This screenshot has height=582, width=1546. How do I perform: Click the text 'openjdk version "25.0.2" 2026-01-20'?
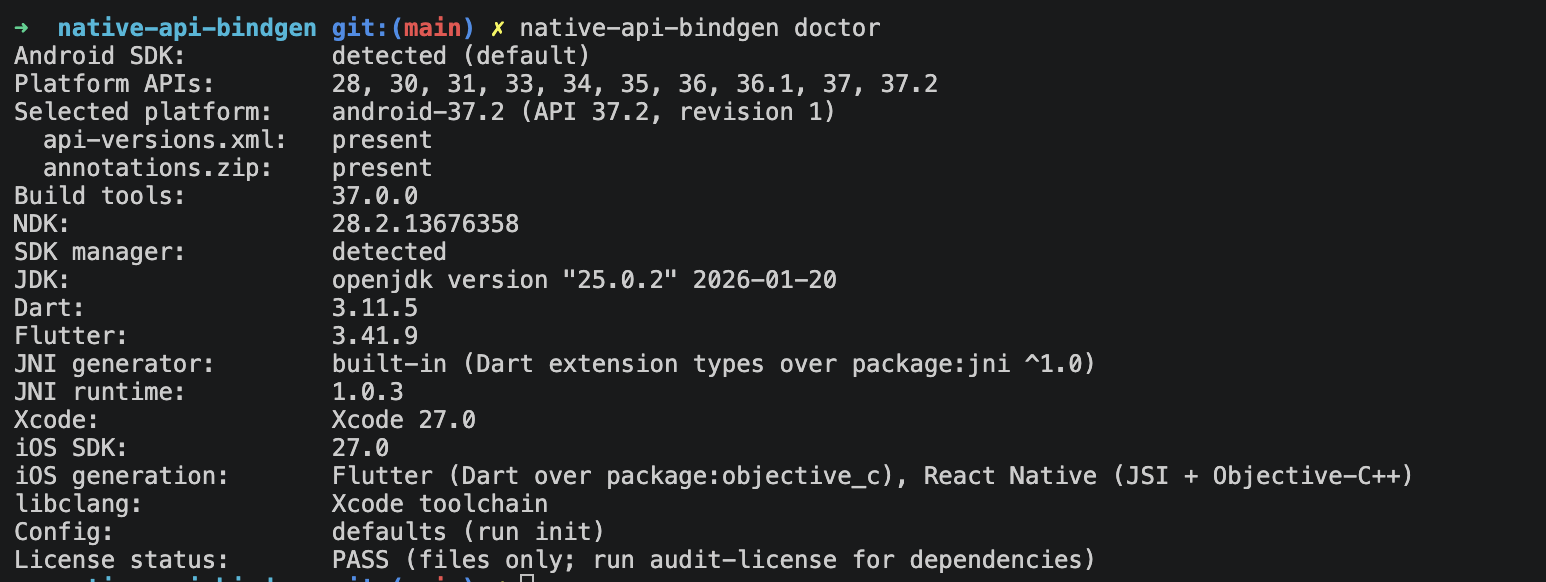584,280
